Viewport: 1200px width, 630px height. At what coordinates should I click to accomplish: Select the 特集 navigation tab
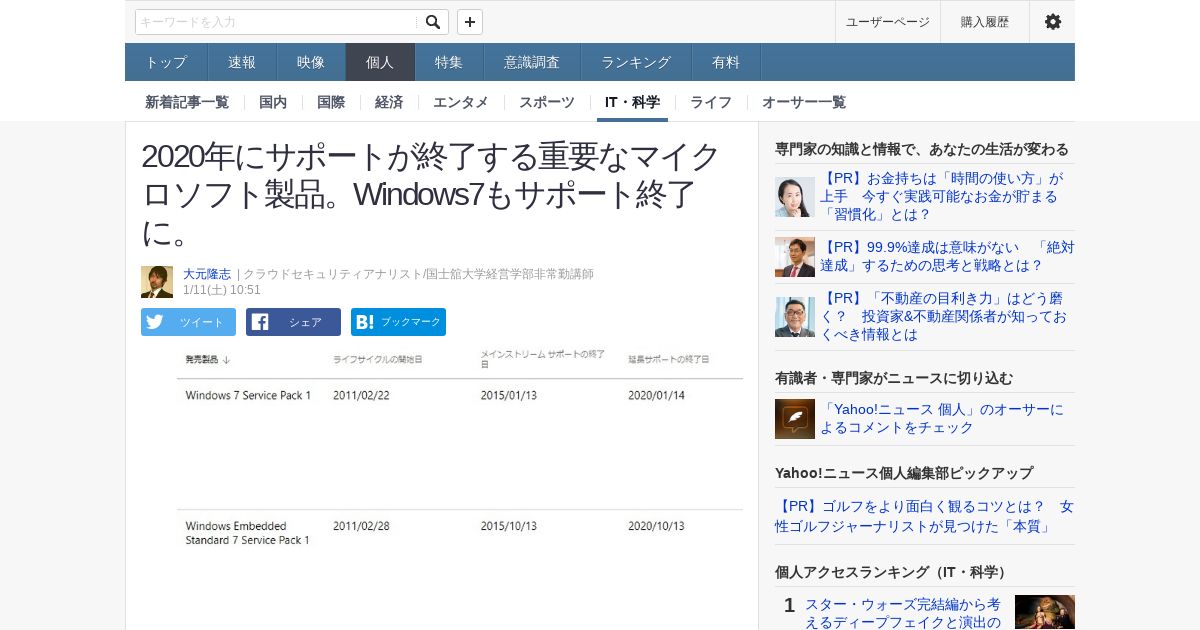(449, 62)
